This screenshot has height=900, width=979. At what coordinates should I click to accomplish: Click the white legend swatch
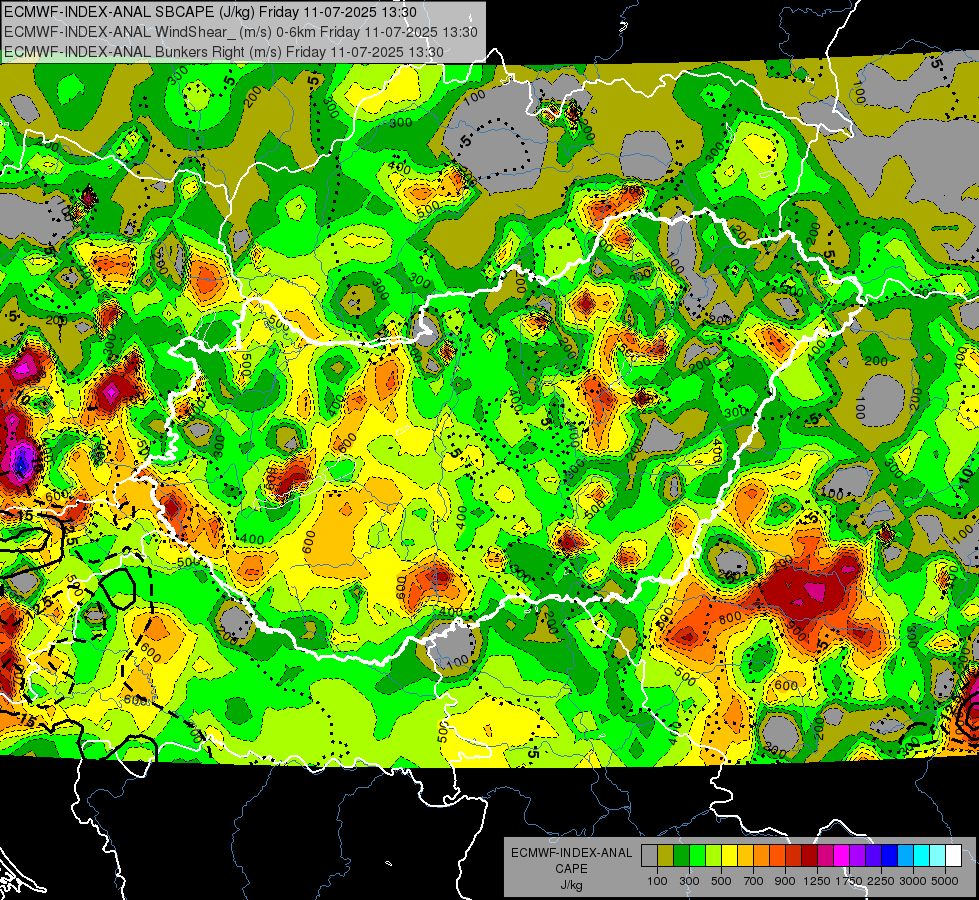[x=953, y=856]
